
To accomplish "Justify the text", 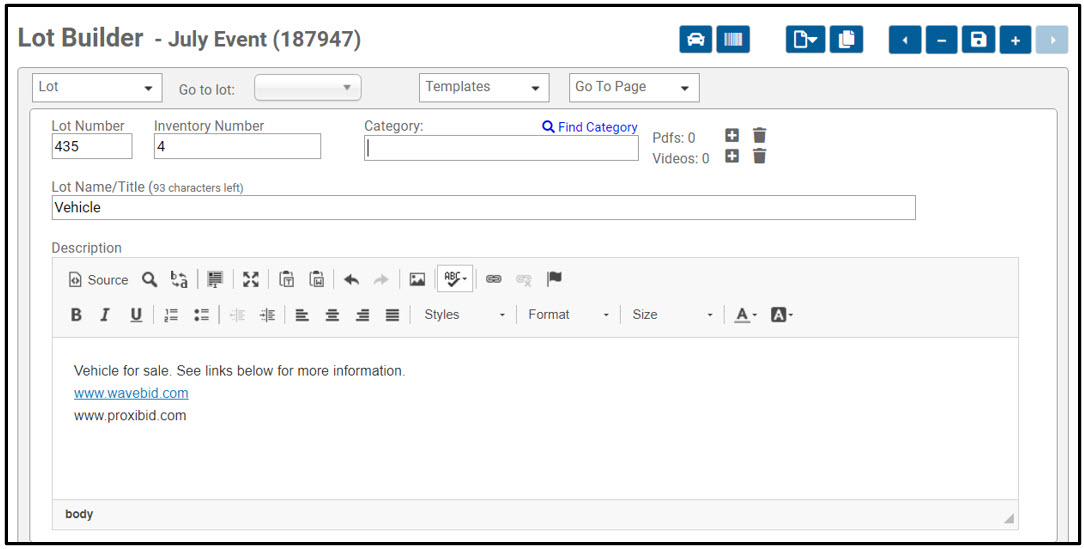I will (x=393, y=315).
